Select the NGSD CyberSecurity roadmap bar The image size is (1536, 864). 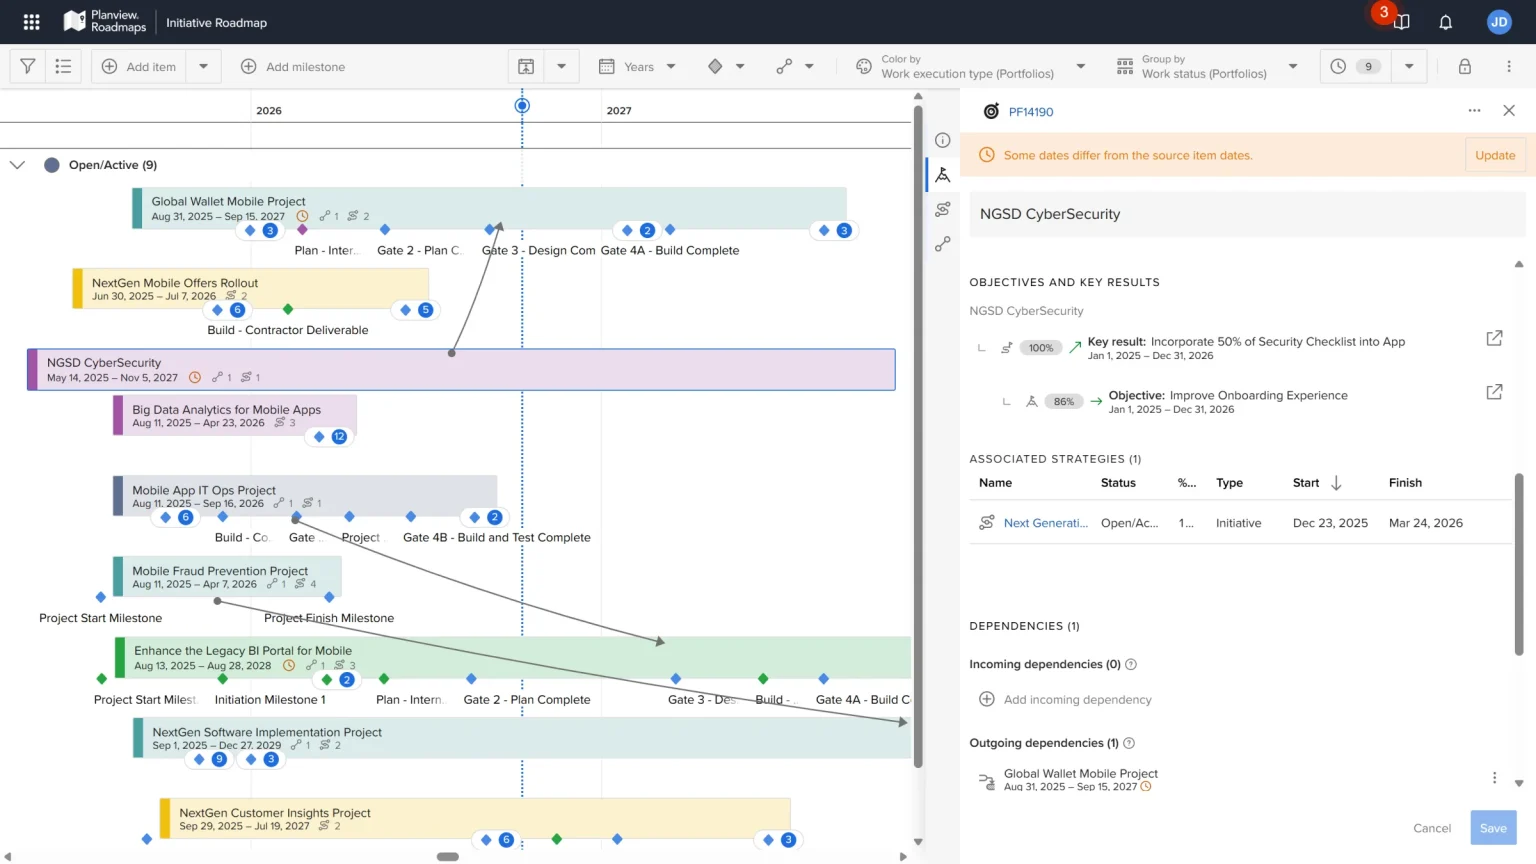pyautogui.click(x=461, y=369)
